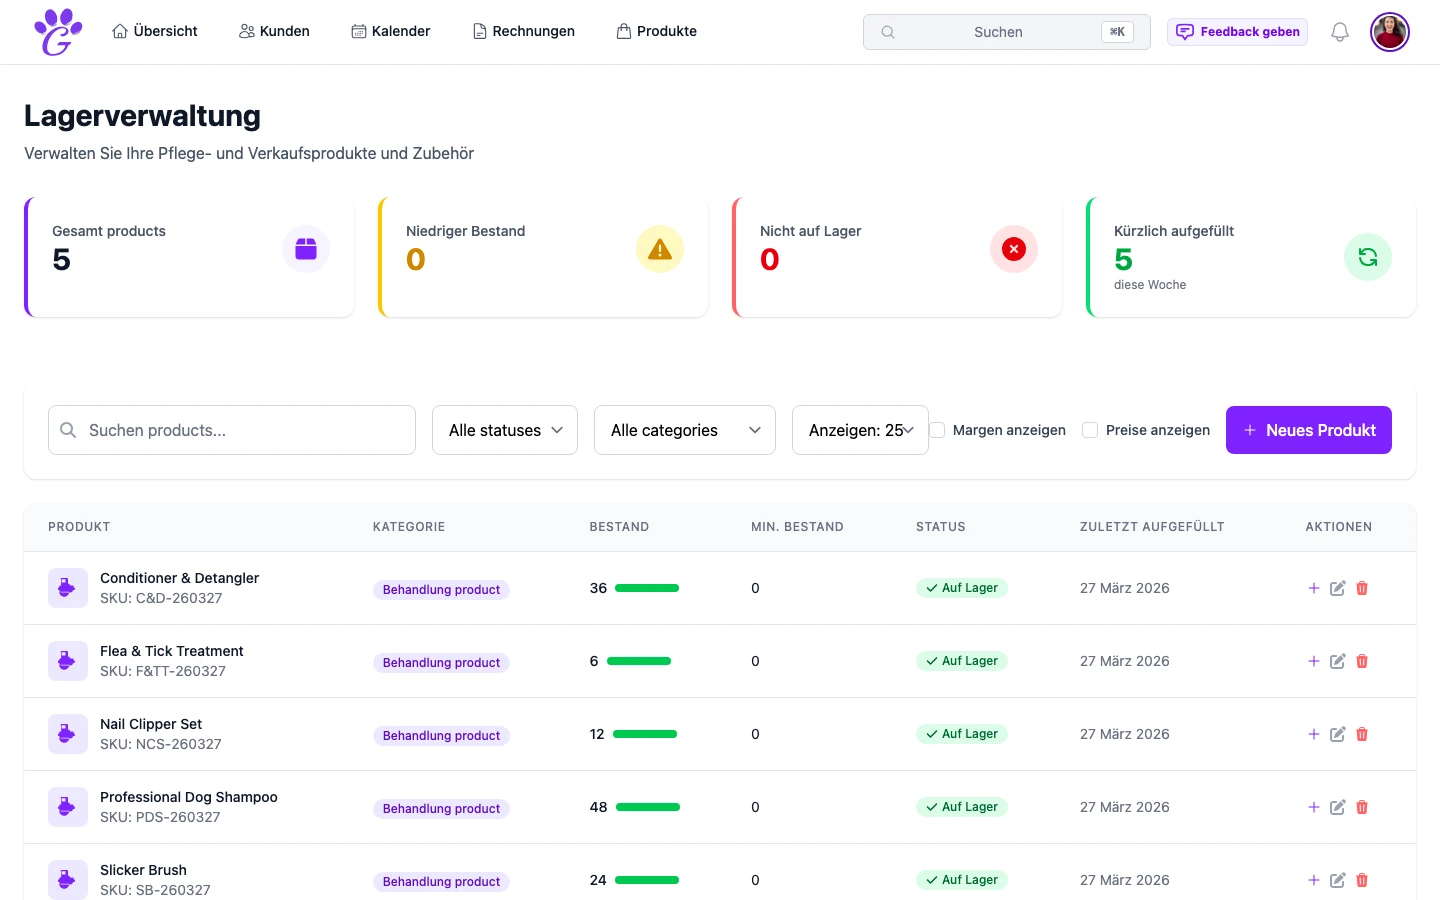Switch to the Rechnungen page
Image resolution: width=1440 pixels, height=900 pixels.
[523, 31]
